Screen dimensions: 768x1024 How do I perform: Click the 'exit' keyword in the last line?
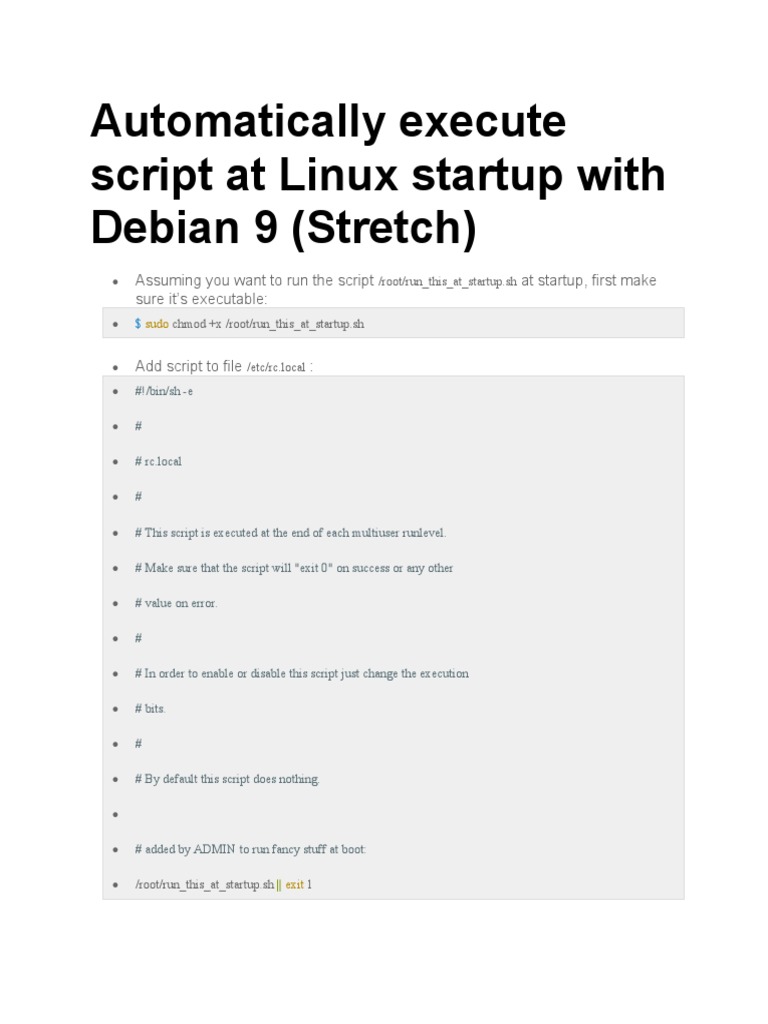click(x=295, y=885)
